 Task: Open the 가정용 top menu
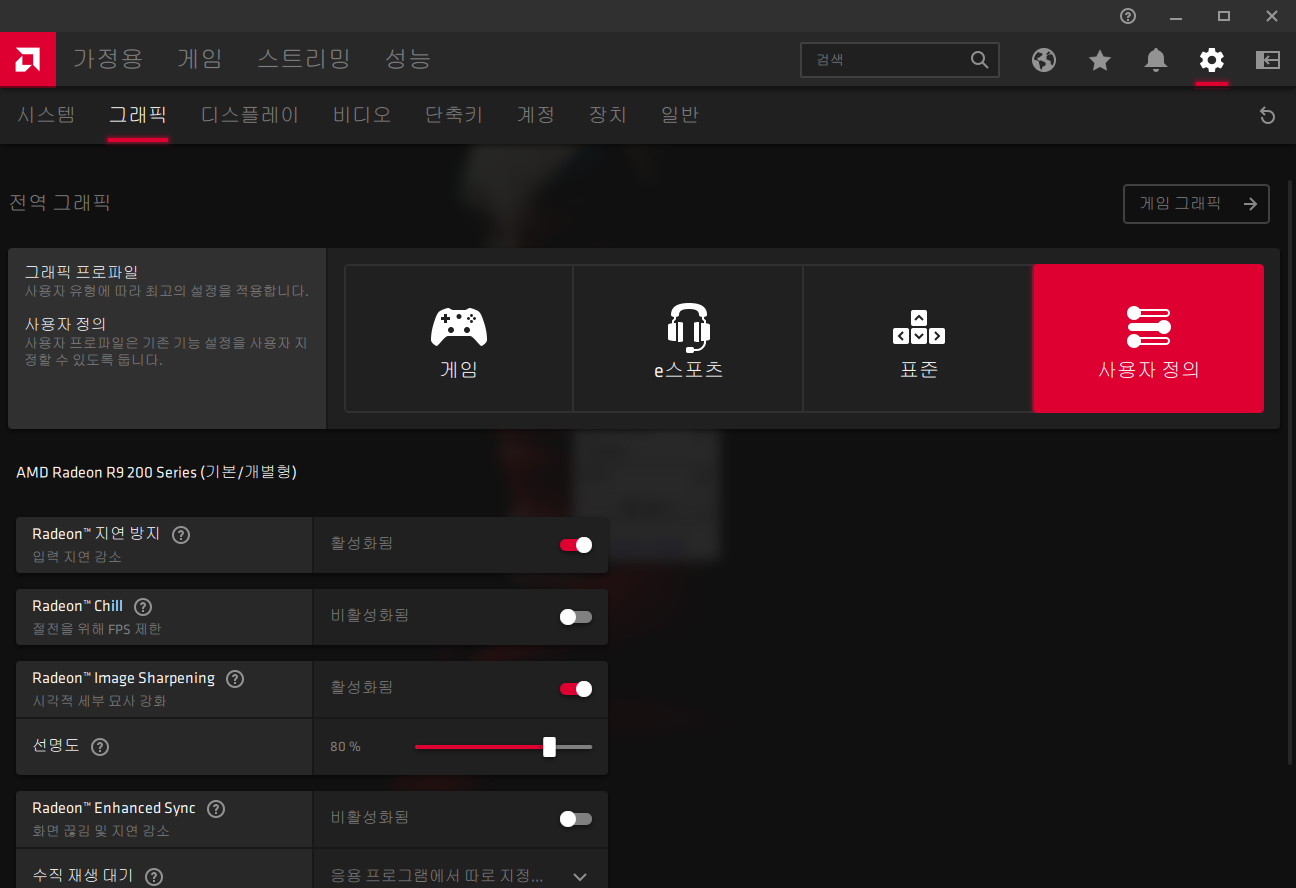pyautogui.click(x=108, y=59)
